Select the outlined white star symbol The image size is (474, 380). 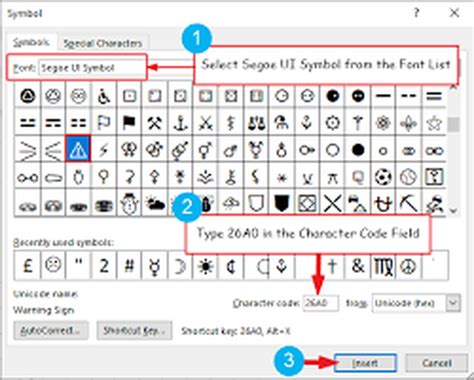(434, 123)
